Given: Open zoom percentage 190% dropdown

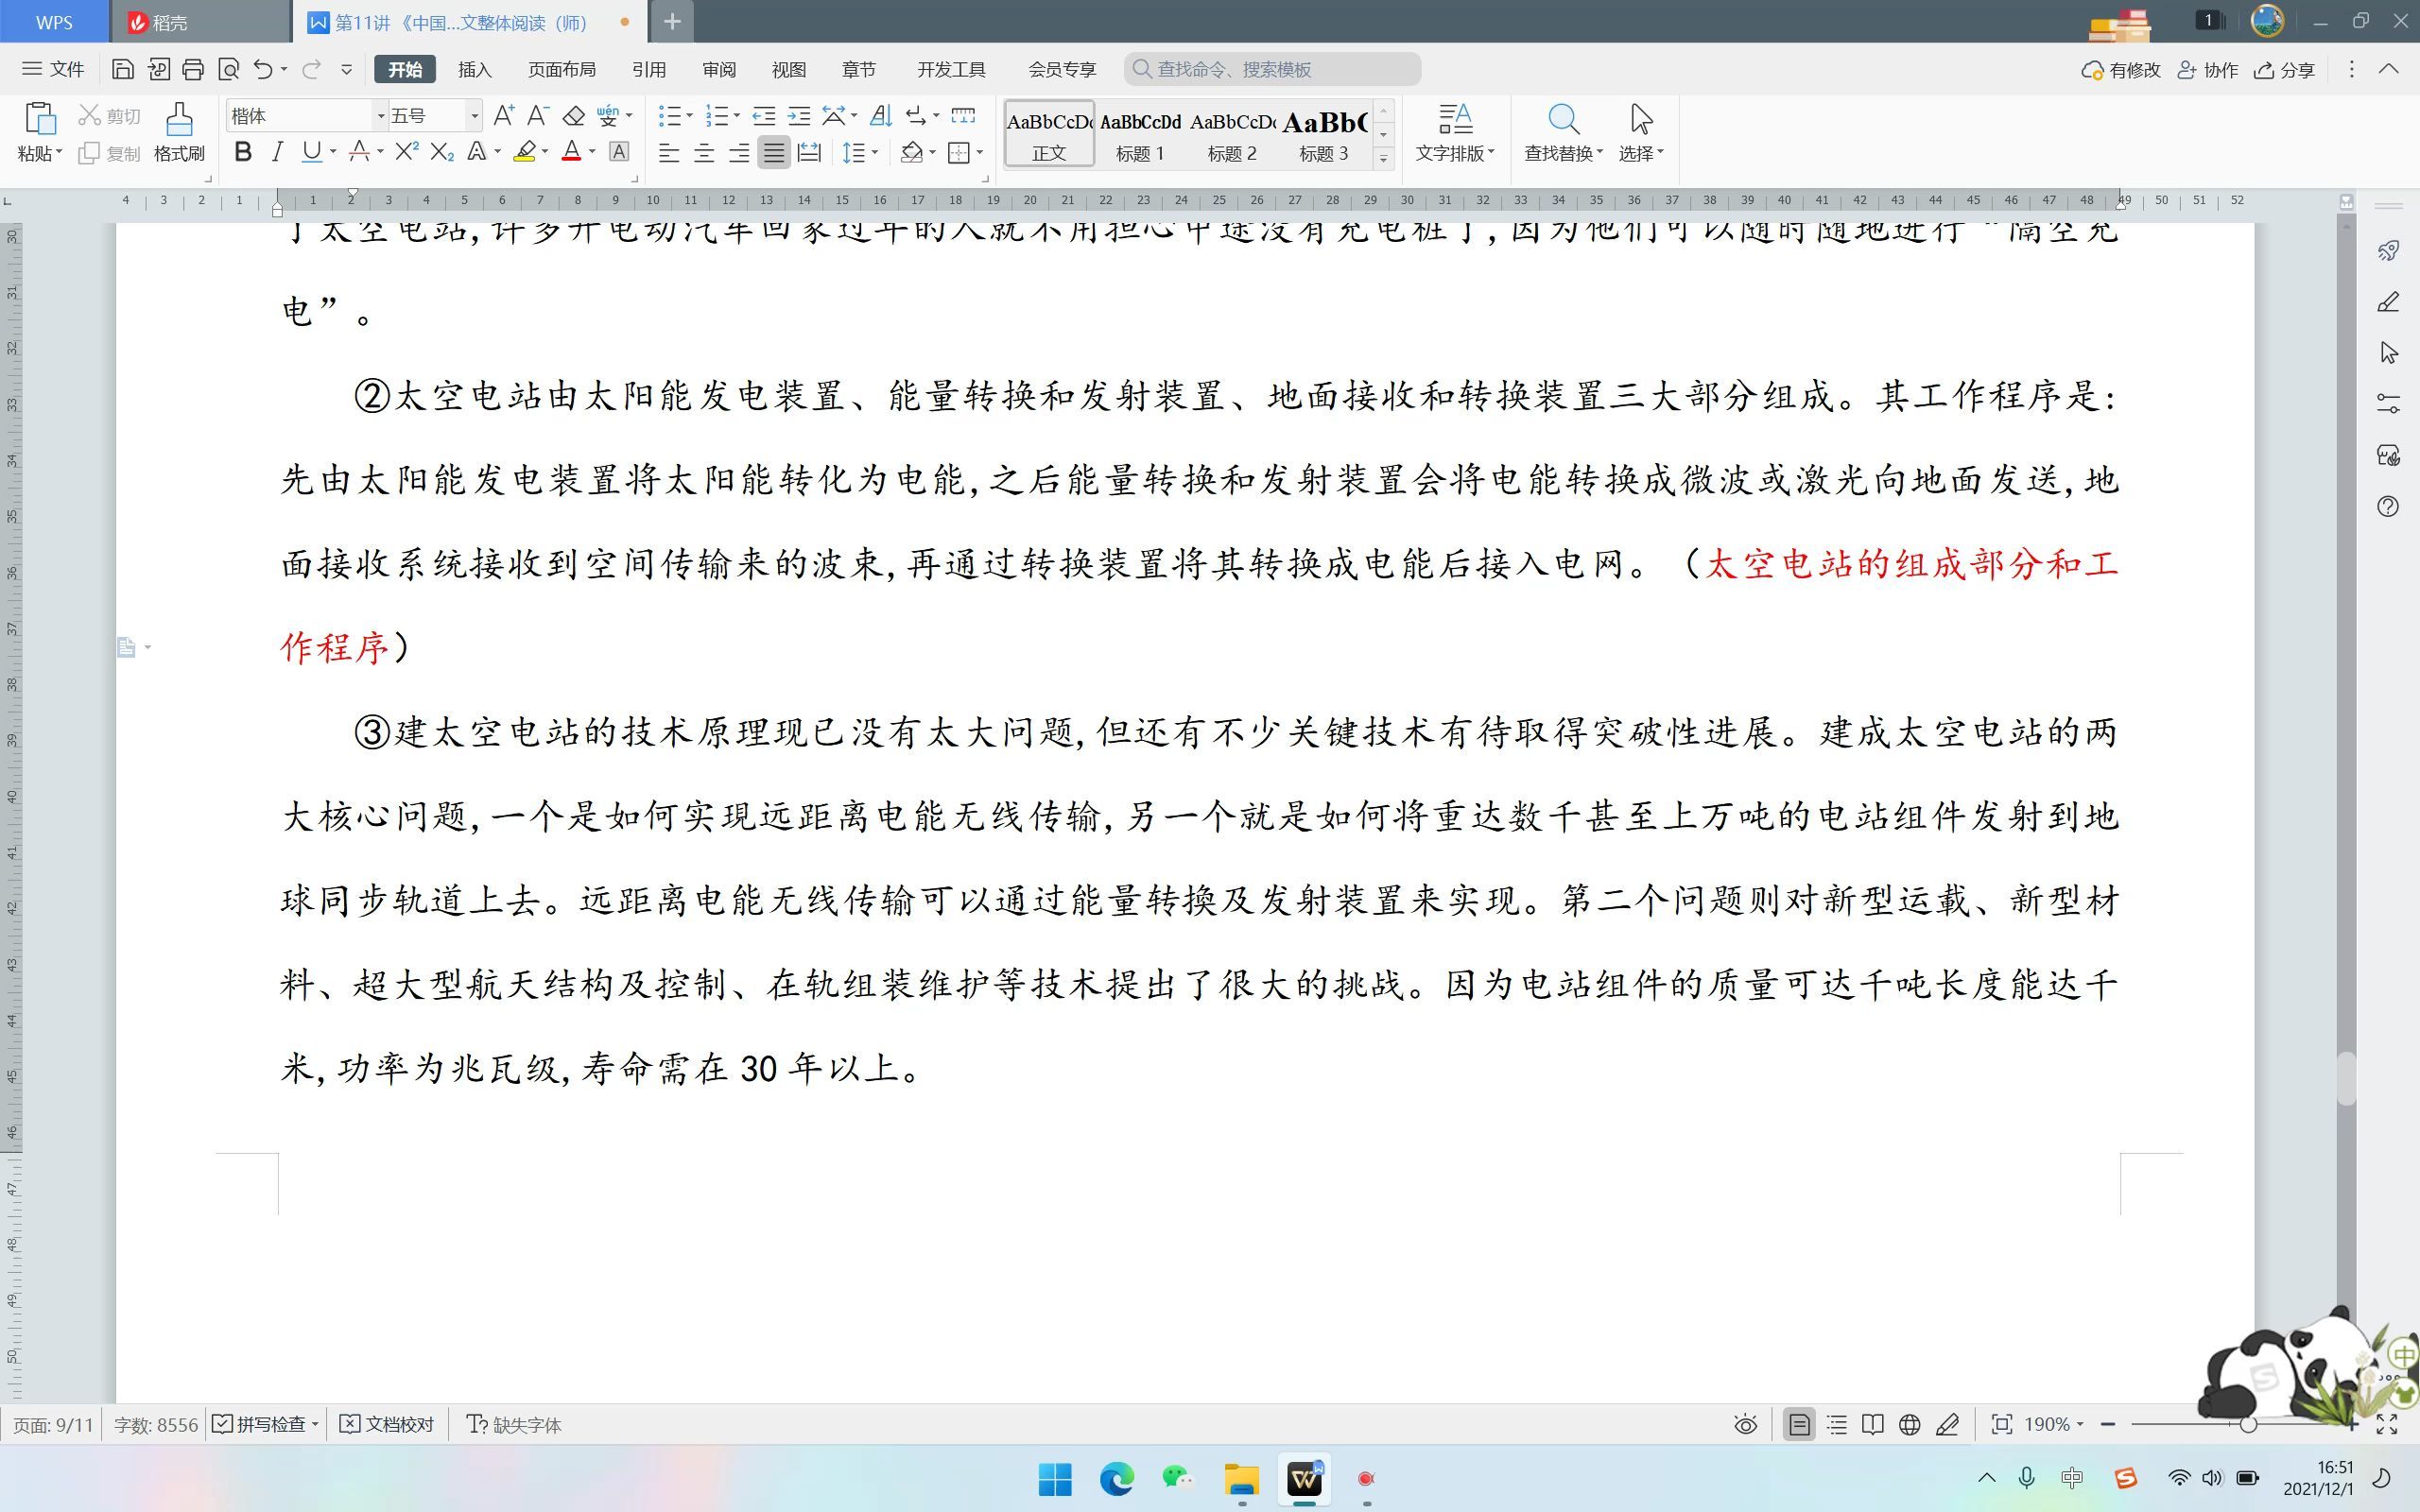Looking at the screenshot, I should (x=2081, y=1424).
